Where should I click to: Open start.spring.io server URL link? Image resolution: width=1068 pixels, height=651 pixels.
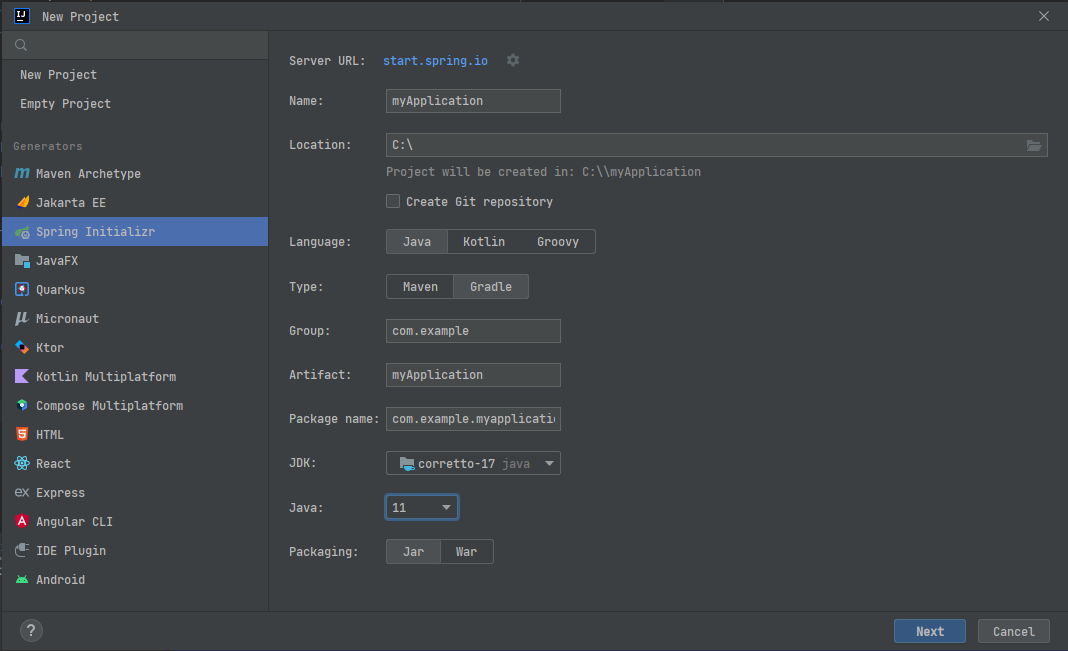[x=435, y=61]
